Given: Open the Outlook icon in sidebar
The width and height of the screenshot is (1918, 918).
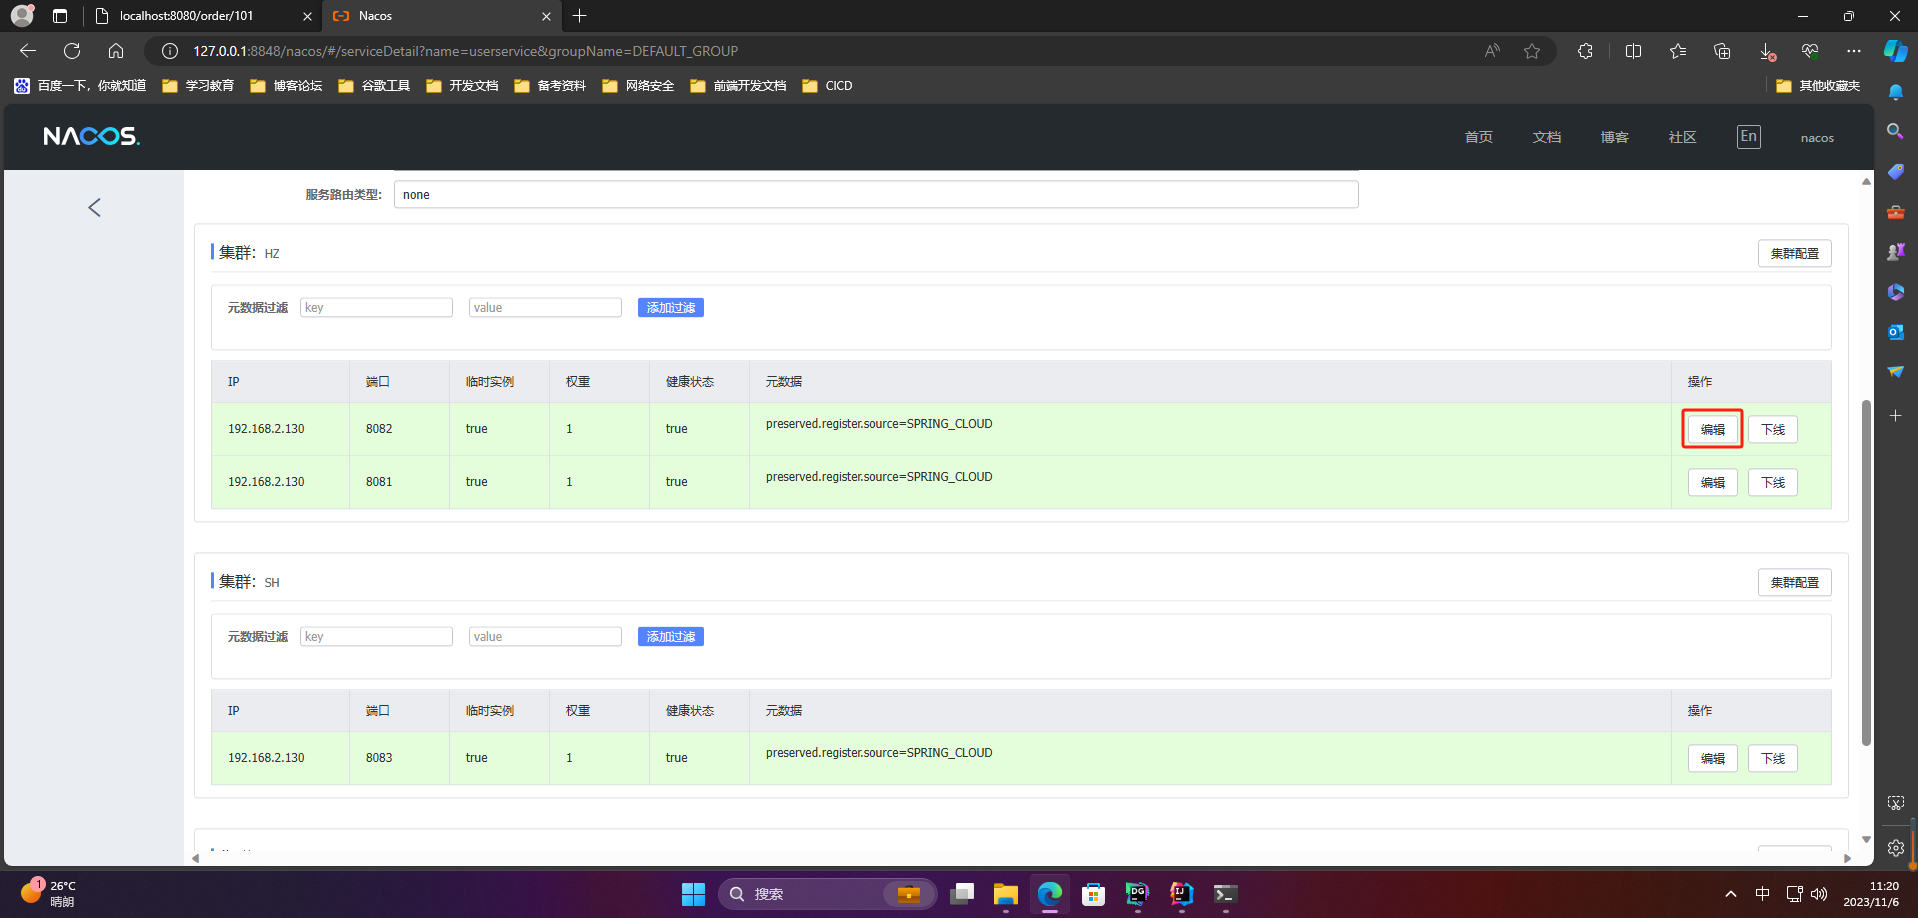Looking at the screenshot, I should 1895,332.
